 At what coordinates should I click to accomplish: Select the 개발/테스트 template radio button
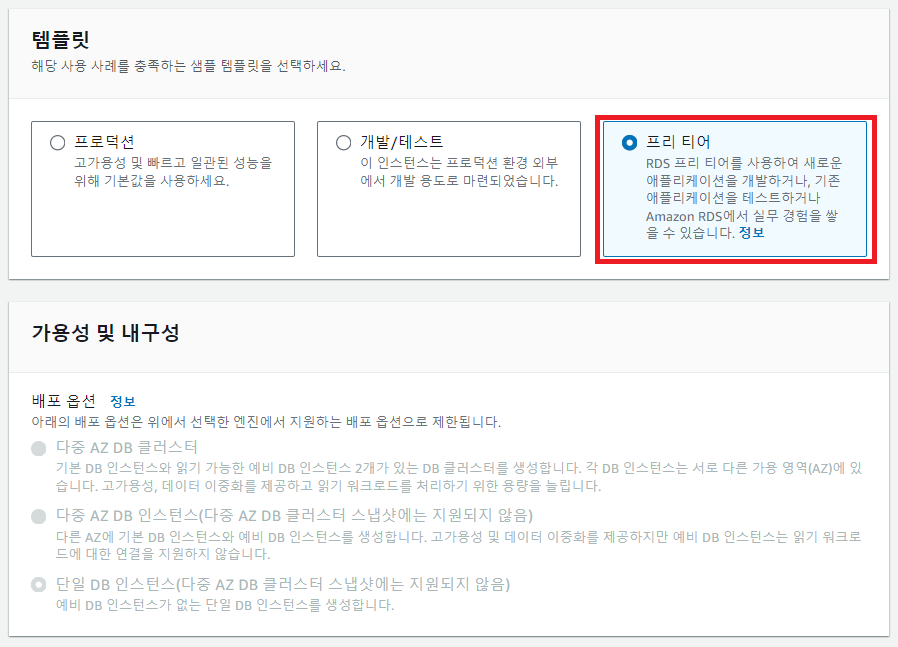coord(344,143)
